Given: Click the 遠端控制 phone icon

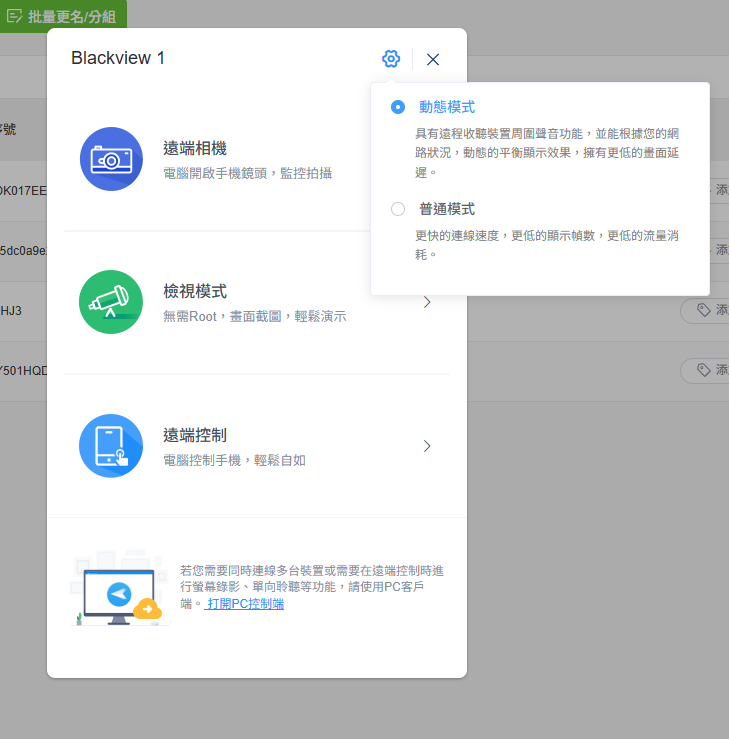Looking at the screenshot, I should (x=111, y=446).
